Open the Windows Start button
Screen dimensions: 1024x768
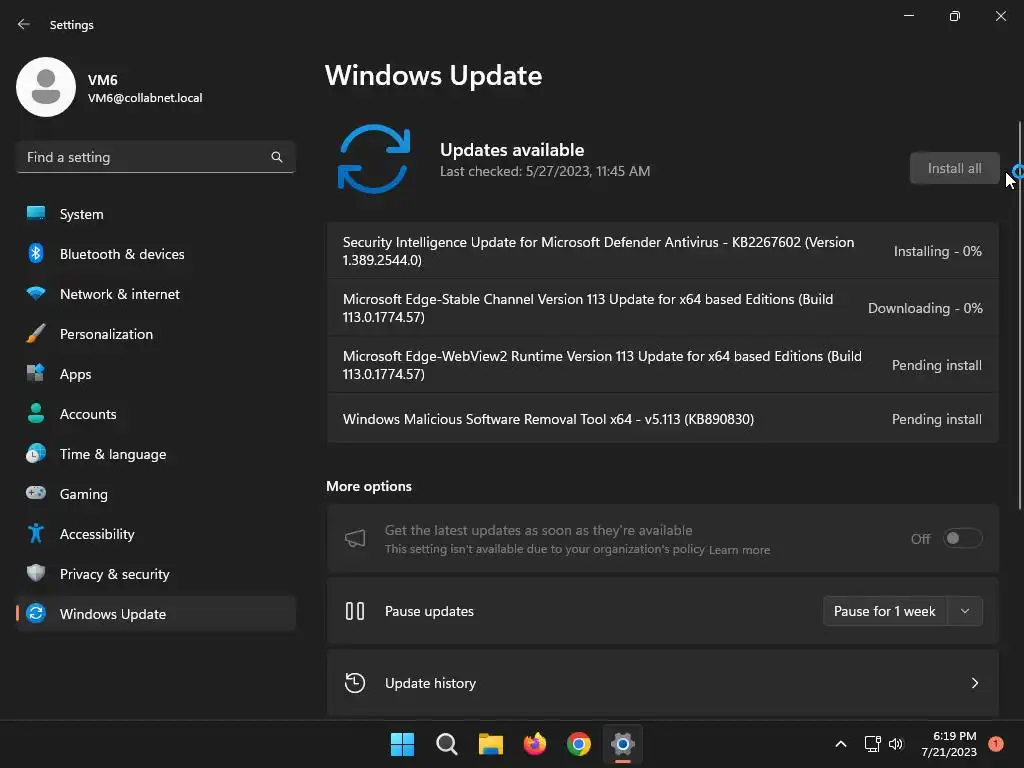[402, 744]
